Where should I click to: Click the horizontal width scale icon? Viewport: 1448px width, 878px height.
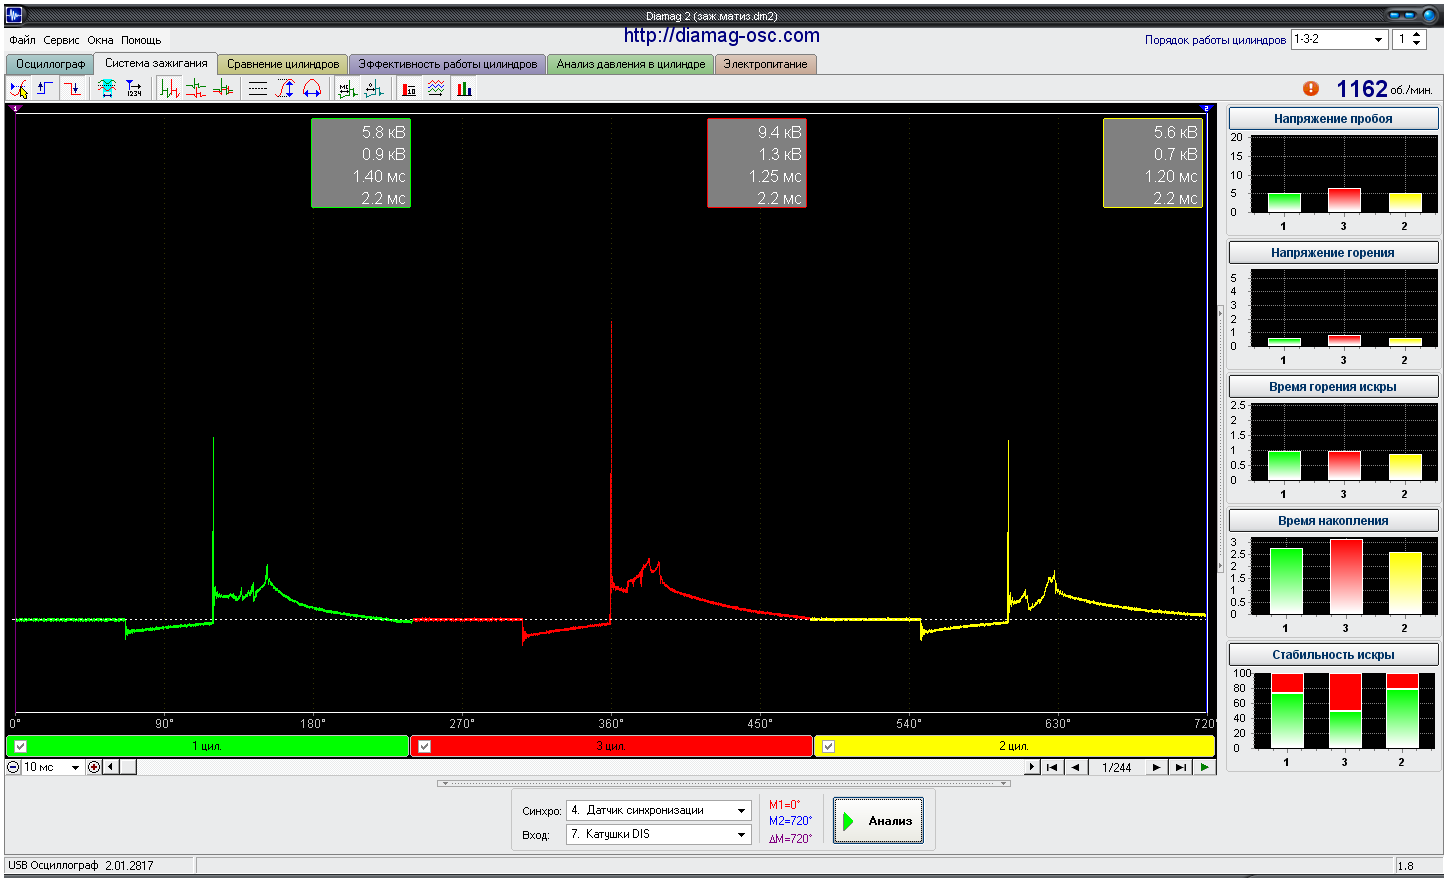[x=312, y=89]
